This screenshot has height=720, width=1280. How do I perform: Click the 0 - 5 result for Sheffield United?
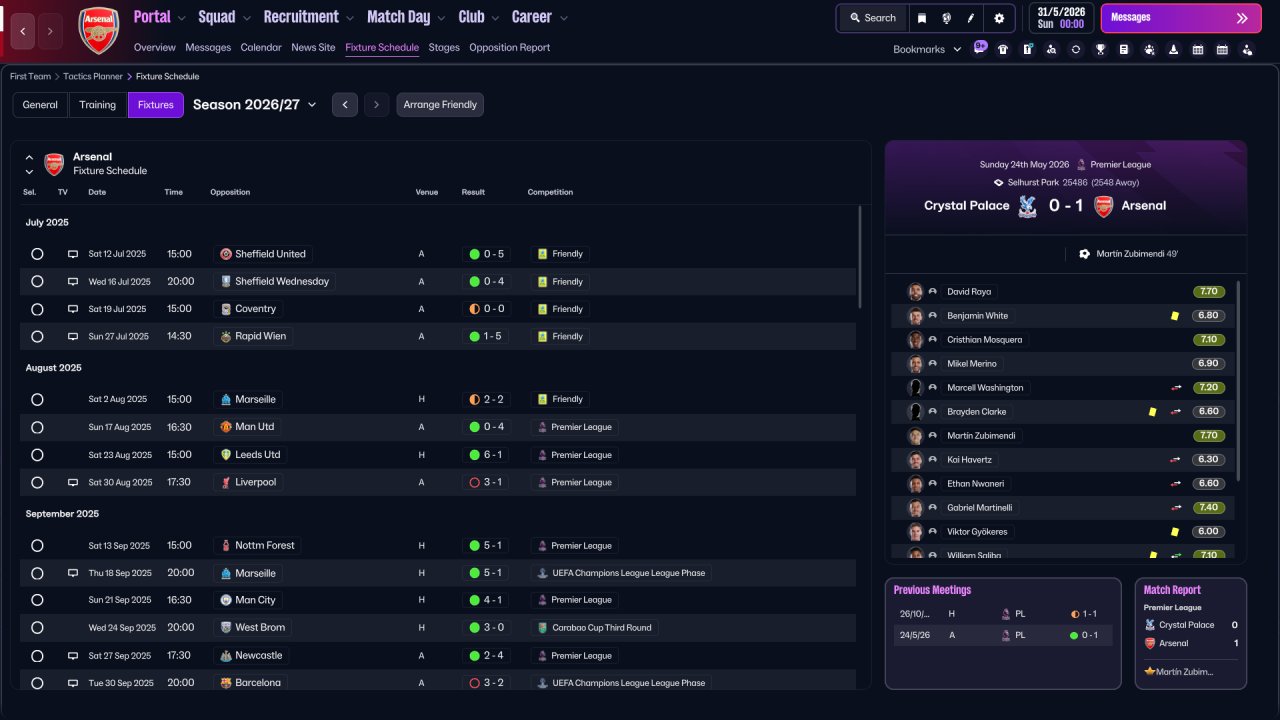click(x=486, y=254)
